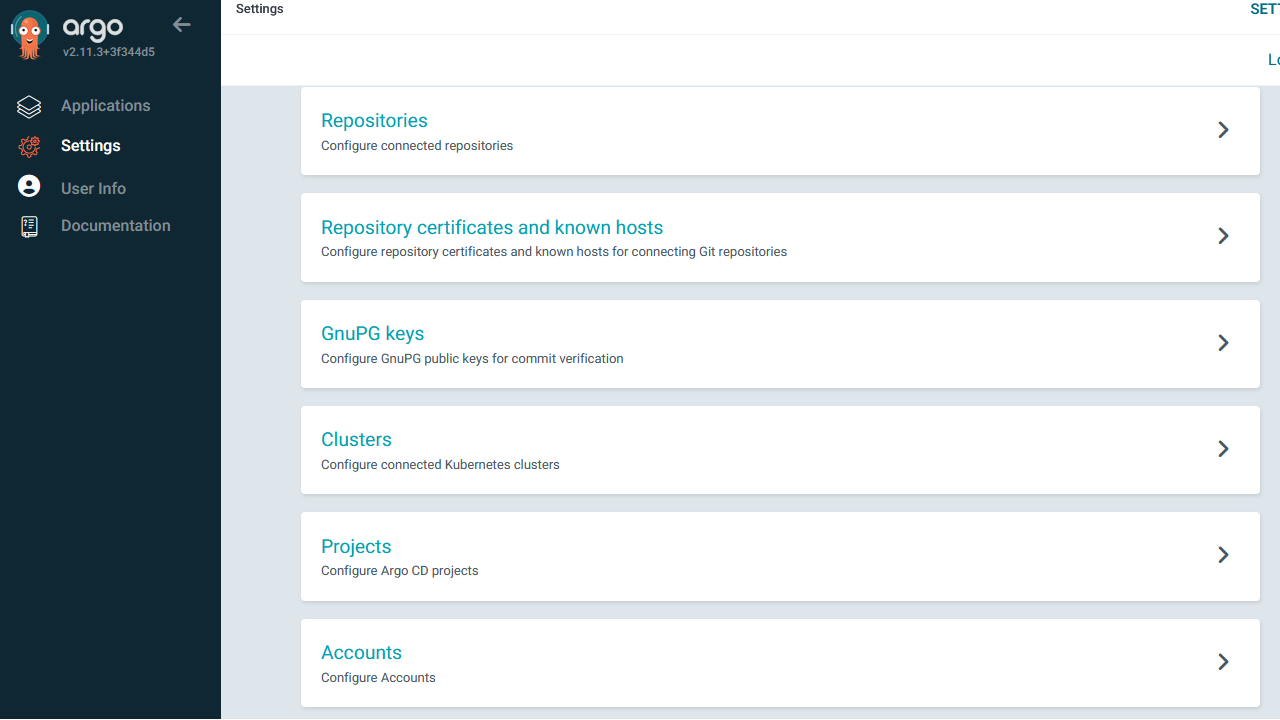The width and height of the screenshot is (1280, 720).
Task: Click the Settings breadcrumb in the top bar
Action: 259,9
